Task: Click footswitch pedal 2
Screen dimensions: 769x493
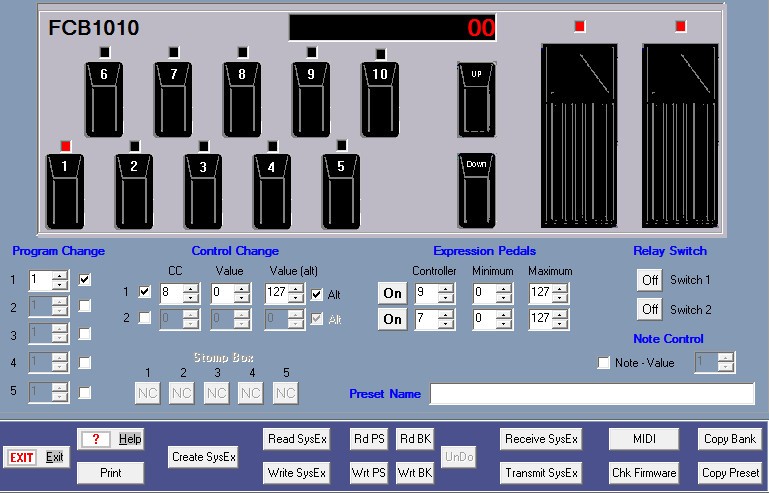Action: pos(134,191)
